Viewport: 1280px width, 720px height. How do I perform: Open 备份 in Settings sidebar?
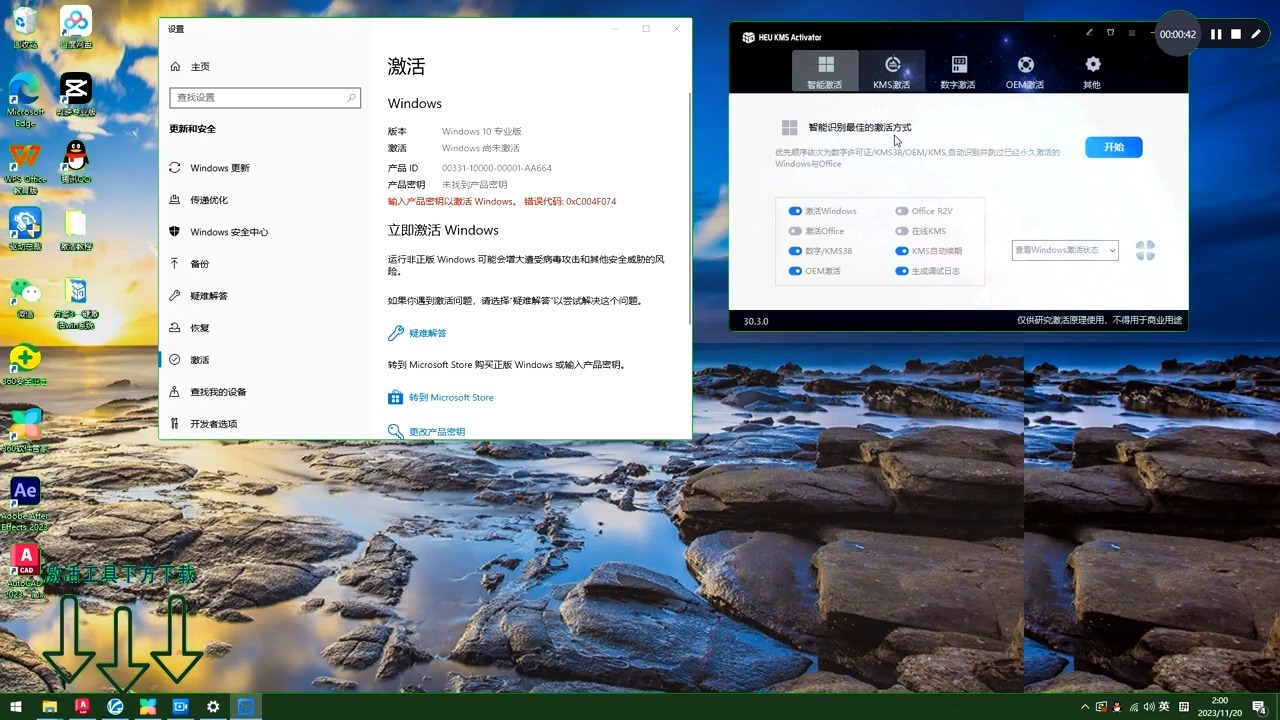coord(189,264)
